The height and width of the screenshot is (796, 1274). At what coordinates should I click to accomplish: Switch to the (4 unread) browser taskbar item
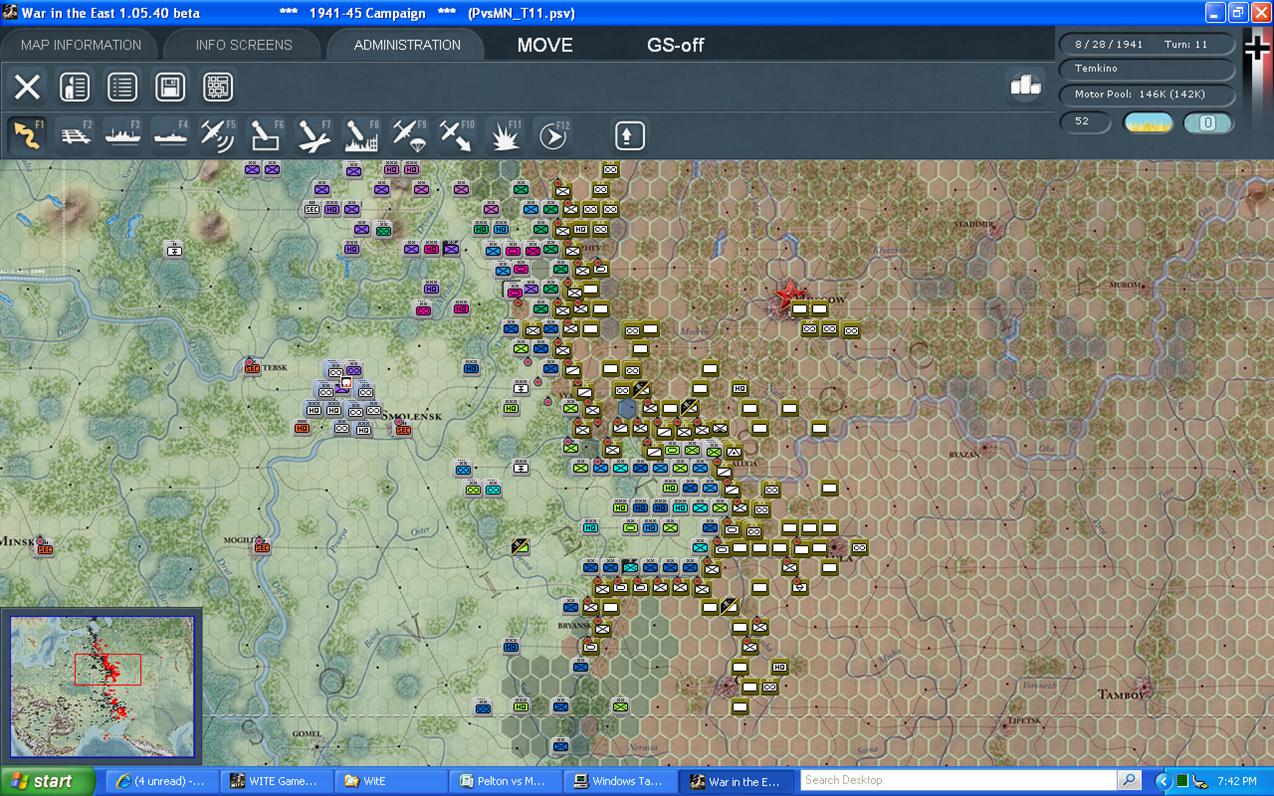click(x=161, y=781)
